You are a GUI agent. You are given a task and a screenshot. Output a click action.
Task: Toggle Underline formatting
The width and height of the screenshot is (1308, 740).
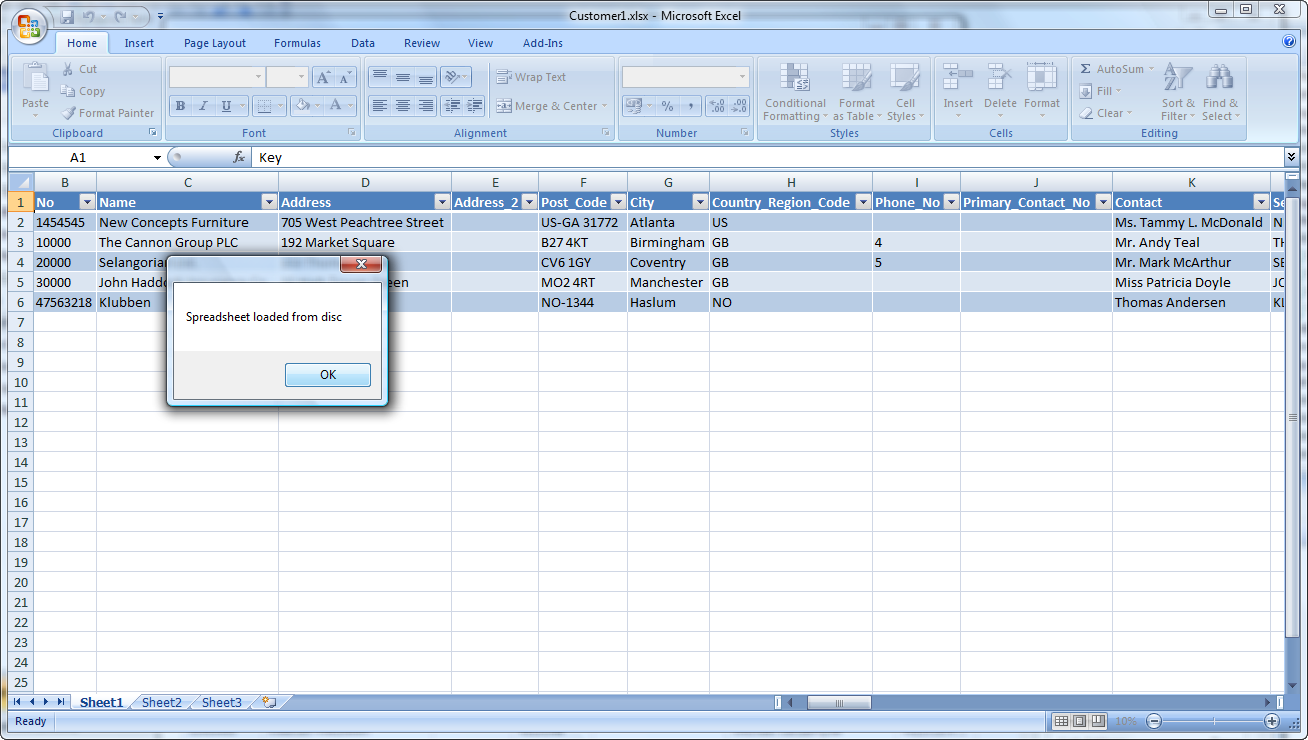227,106
